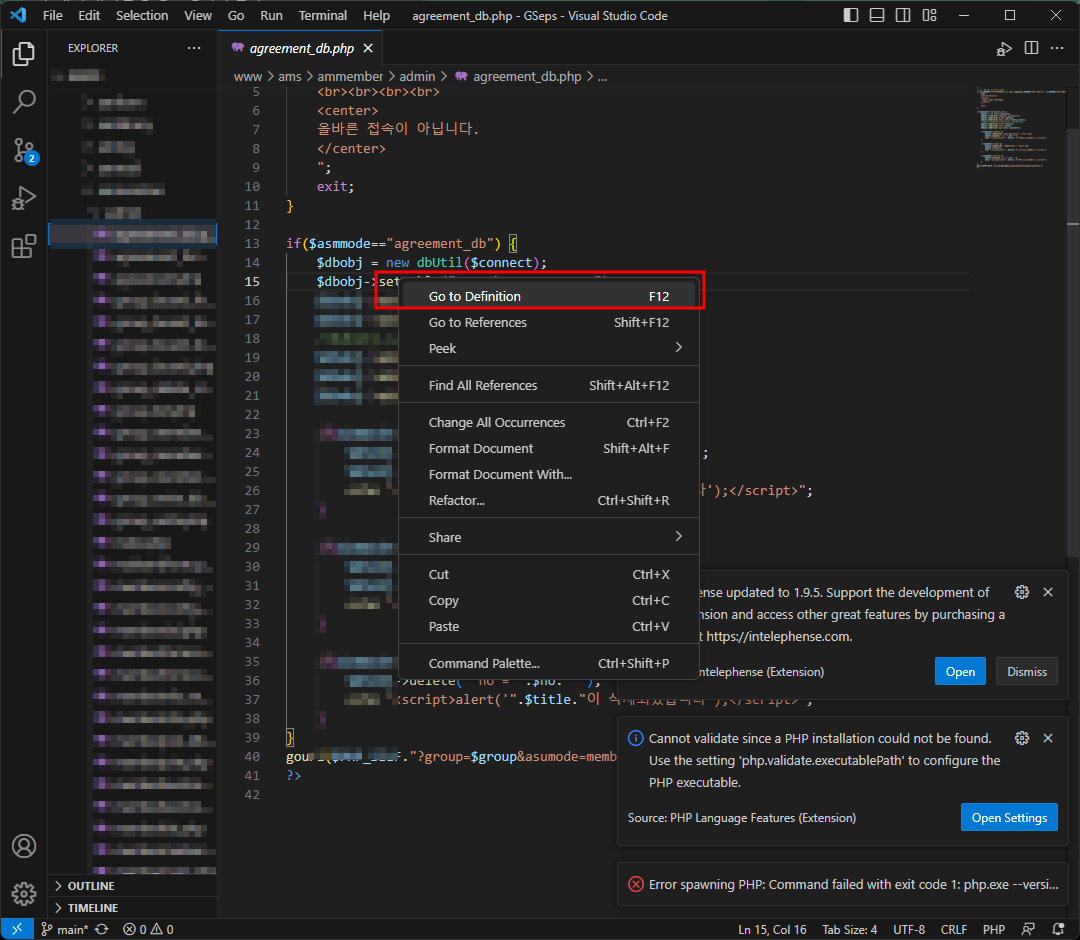Click the Synchronize Changes icon
1080x940 pixels.
102,930
